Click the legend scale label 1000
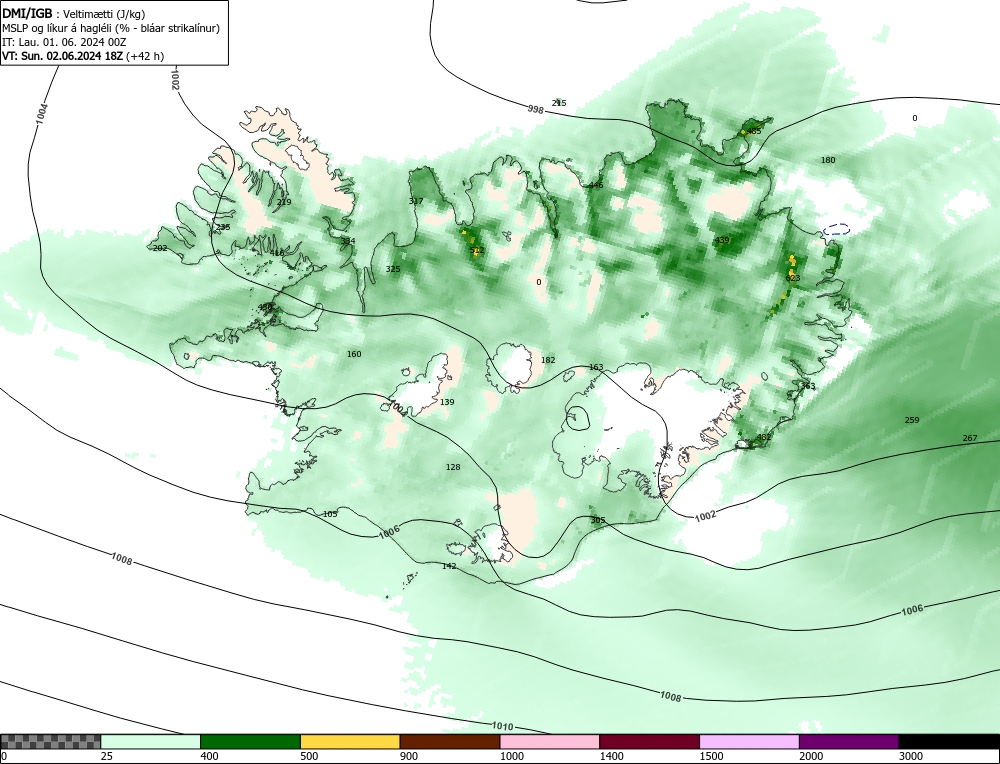 pyautogui.click(x=512, y=756)
